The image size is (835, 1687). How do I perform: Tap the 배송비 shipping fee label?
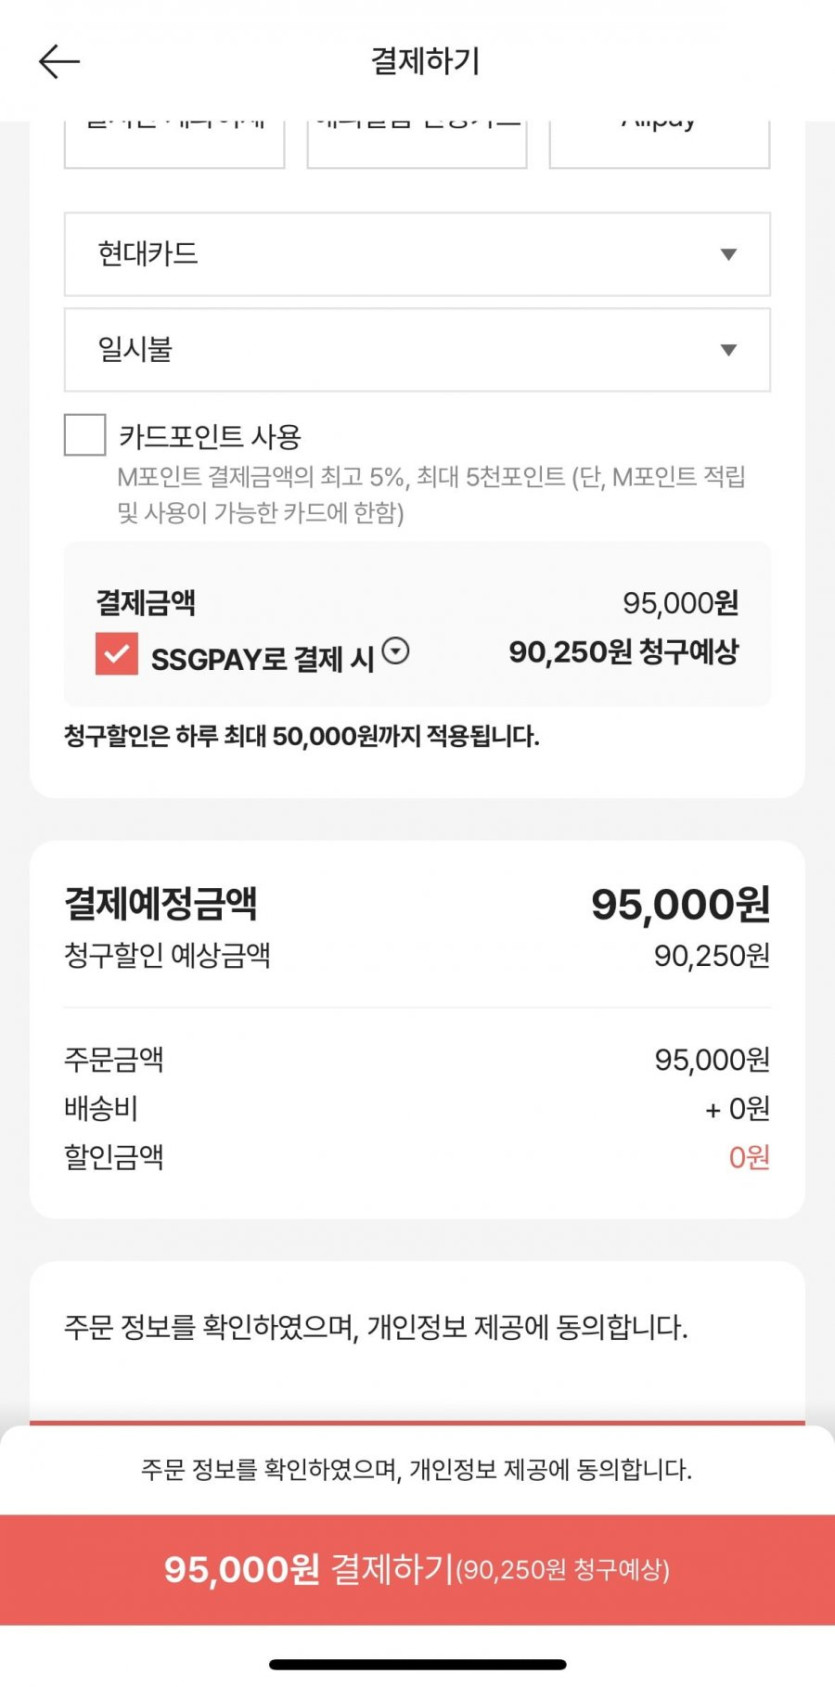click(x=101, y=1109)
